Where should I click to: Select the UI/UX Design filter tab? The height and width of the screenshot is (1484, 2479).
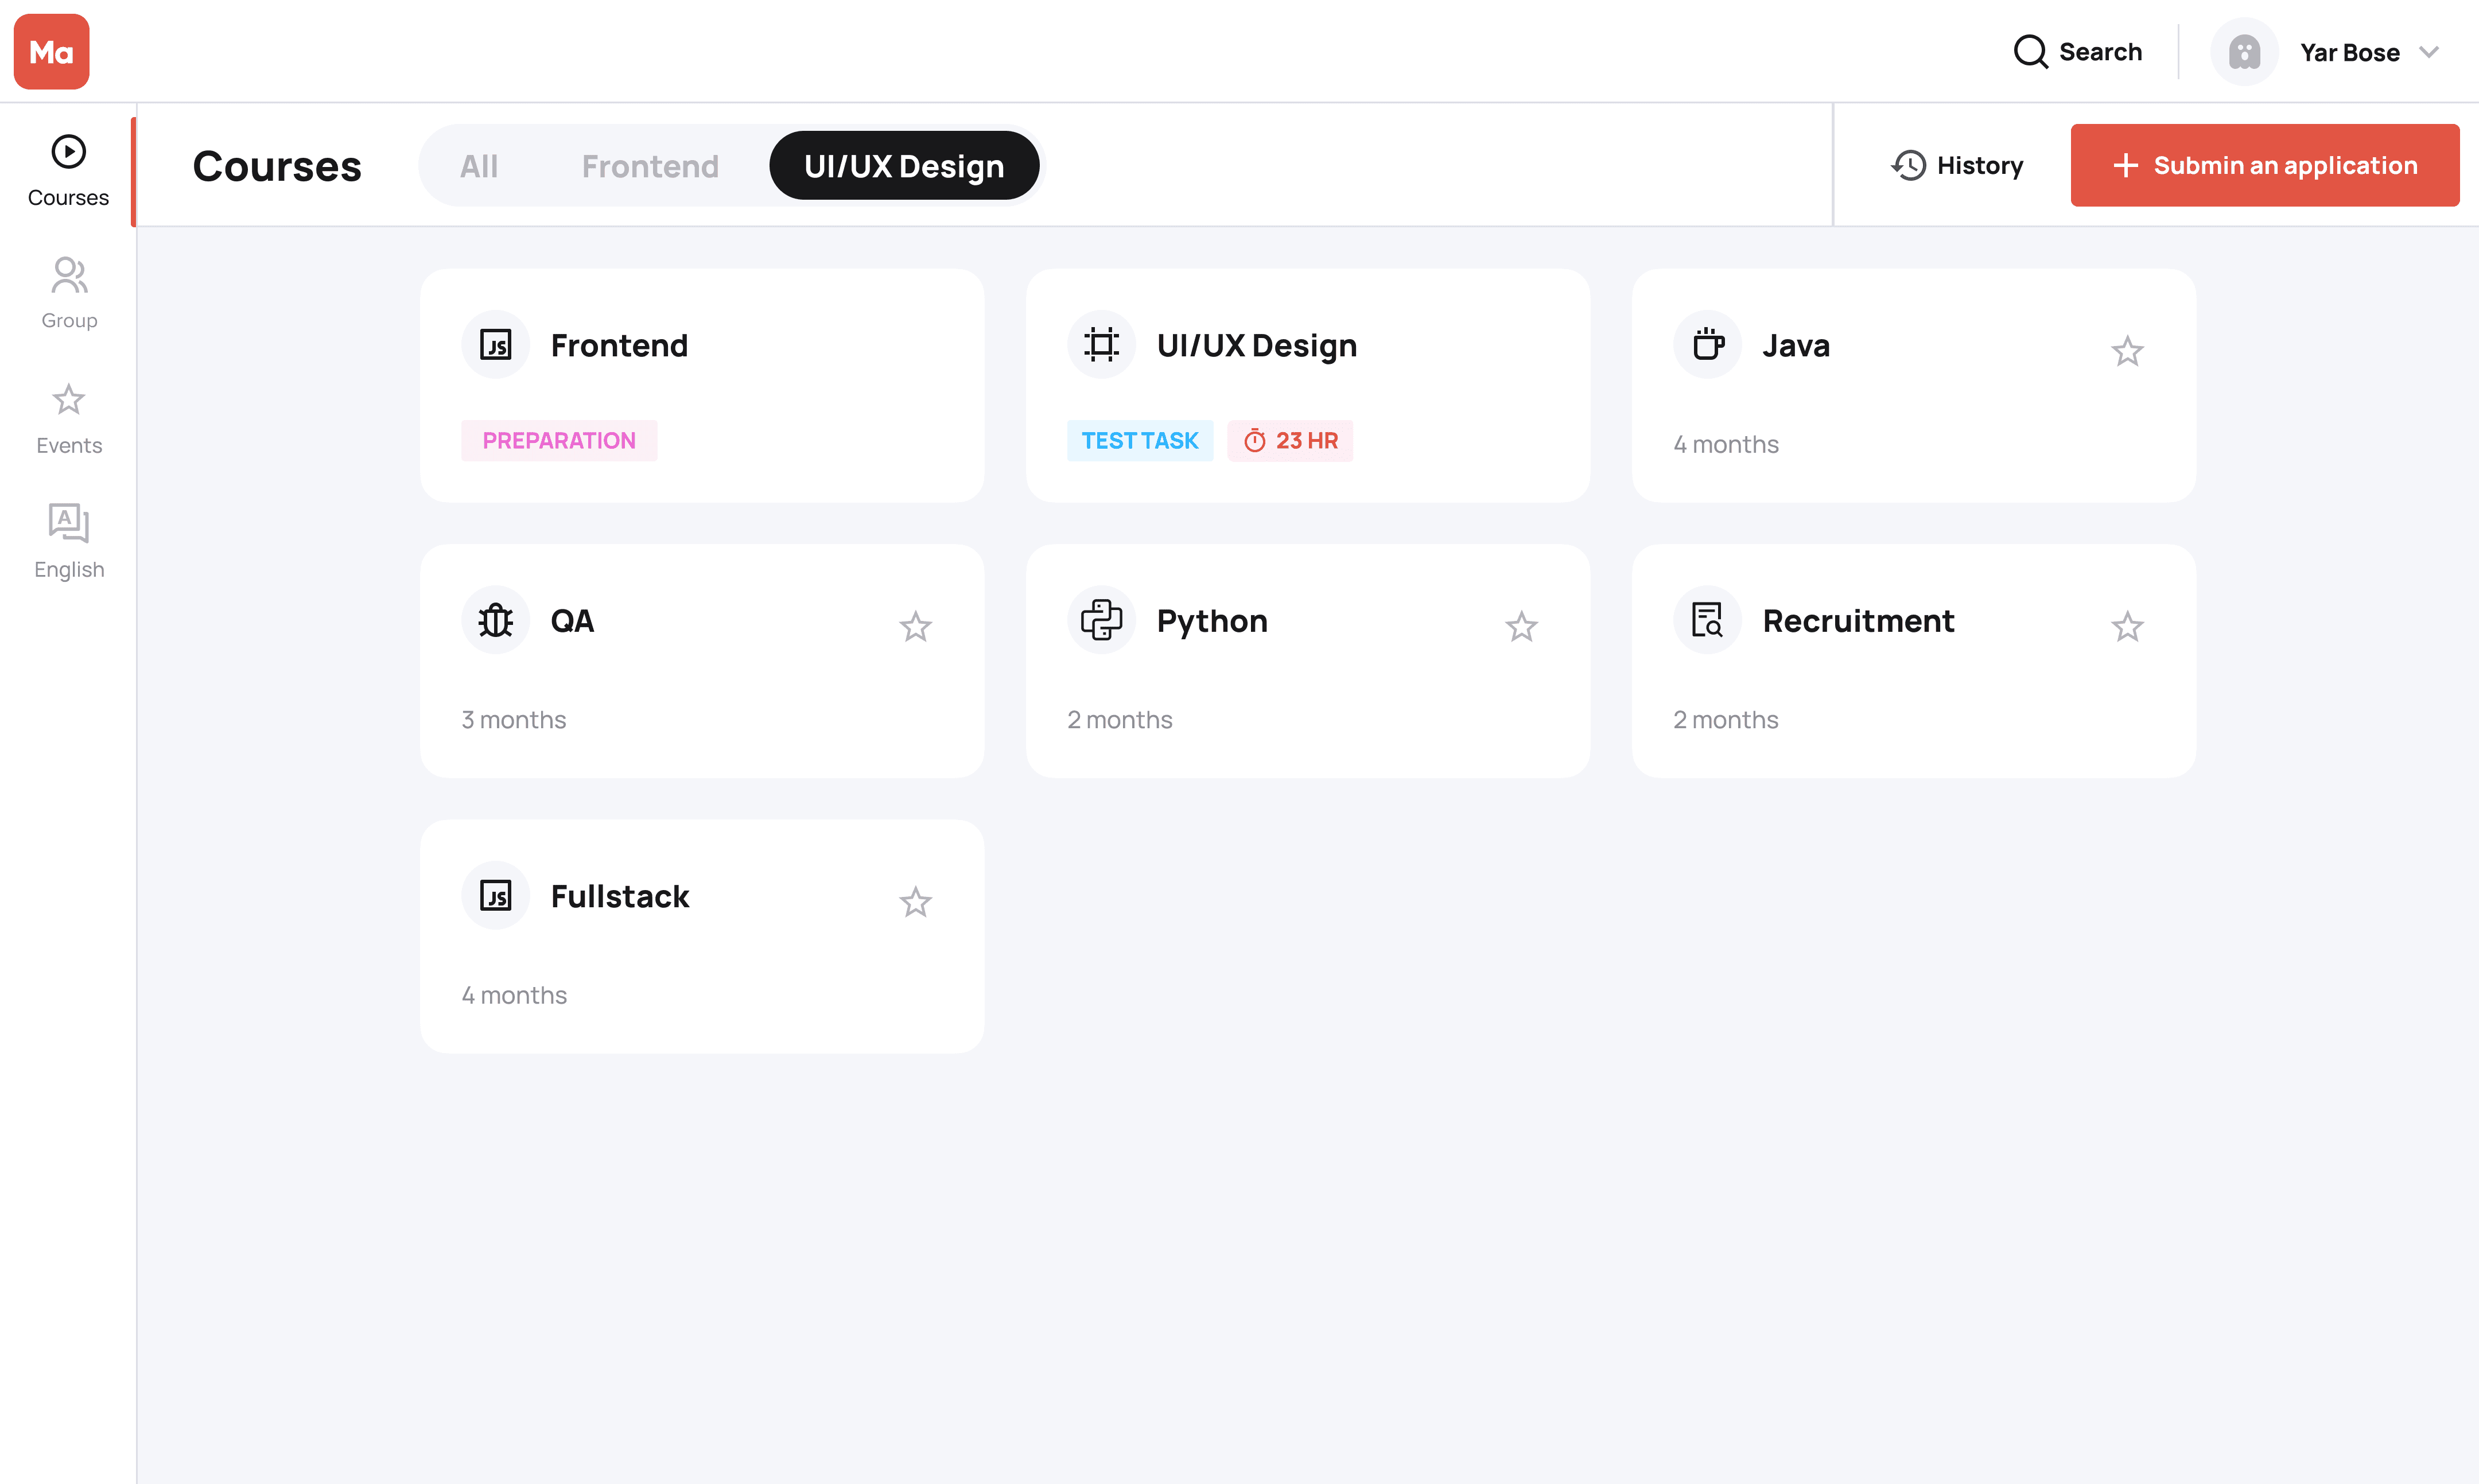(x=904, y=166)
